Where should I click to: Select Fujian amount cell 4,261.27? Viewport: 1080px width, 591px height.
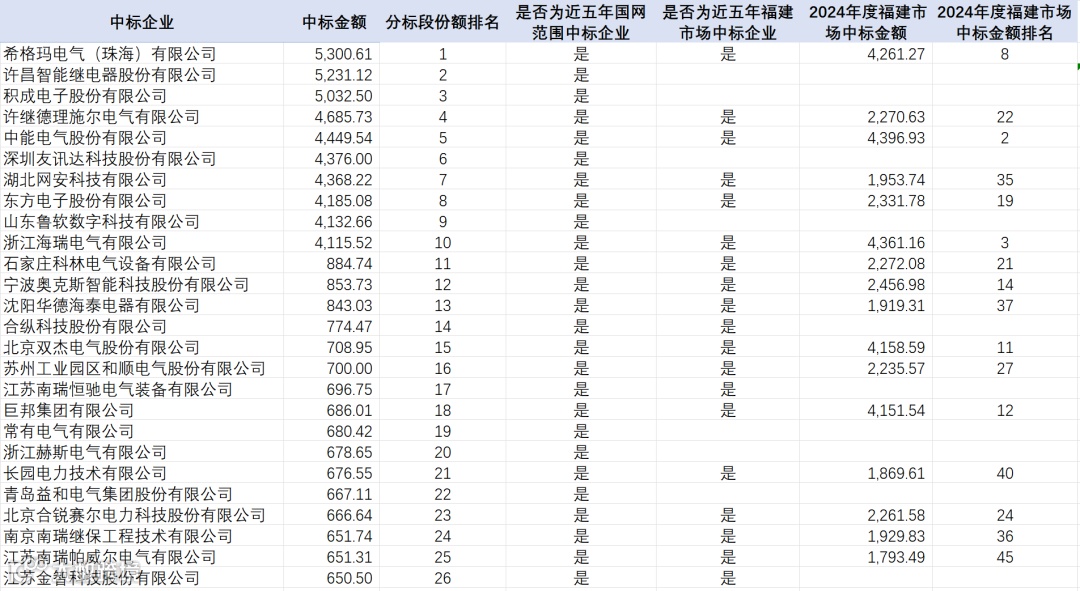[x=866, y=54]
